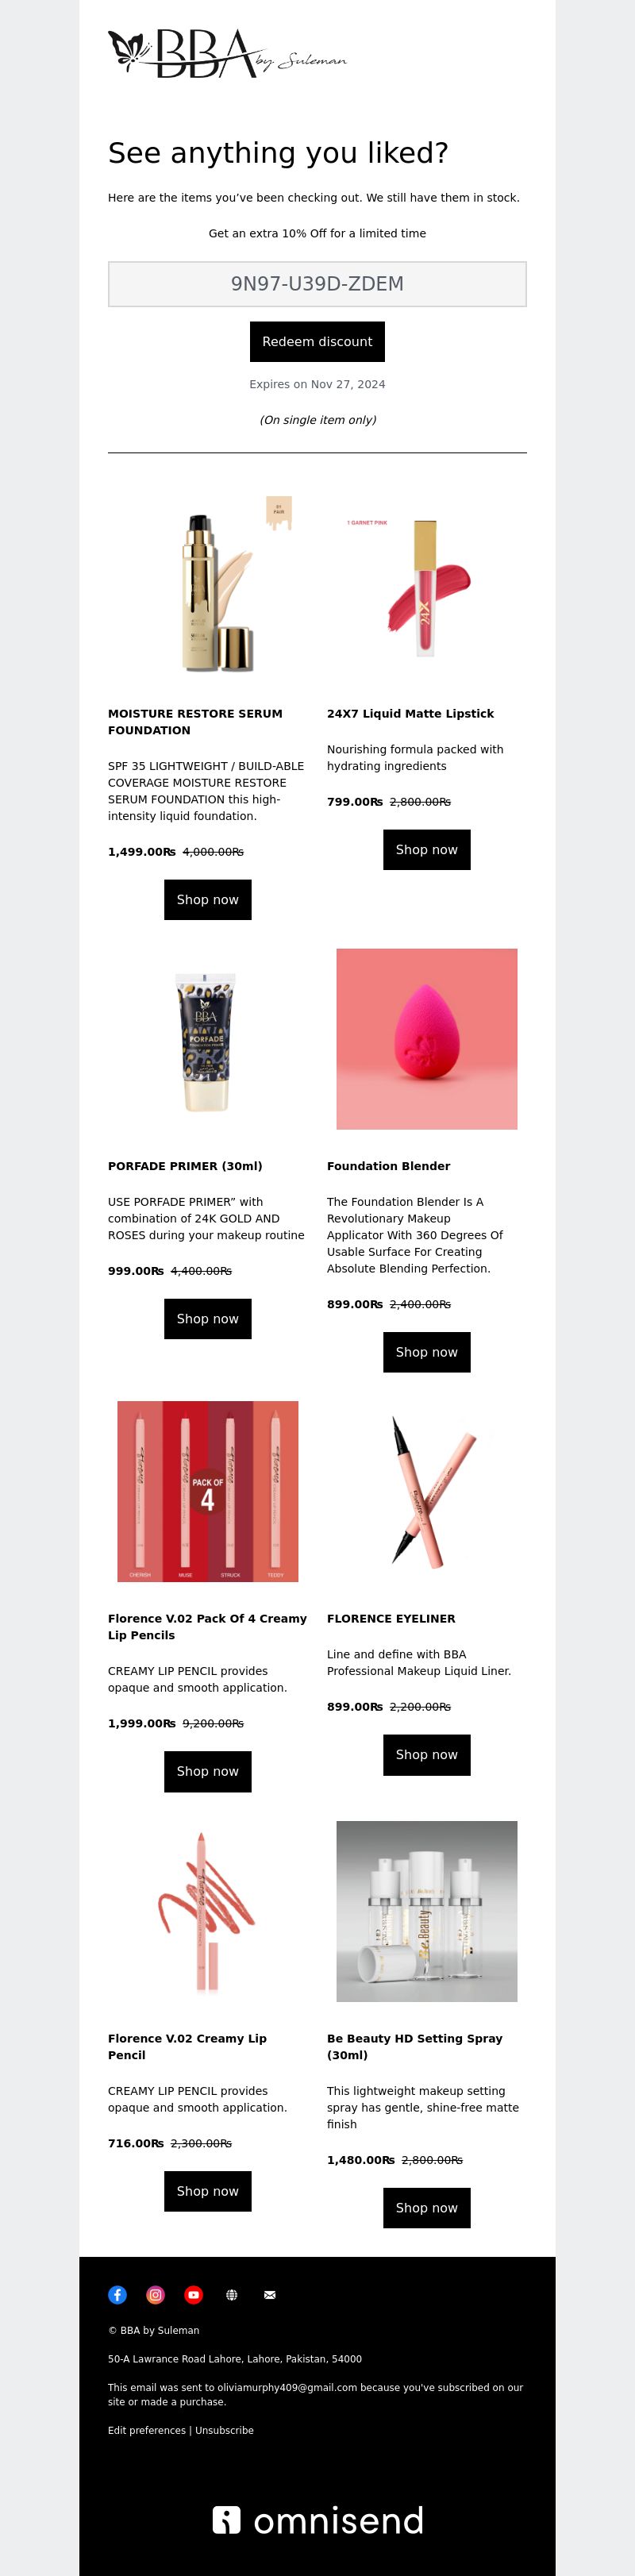
Task: Click the Edit preferences link
Action: click(147, 2430)
